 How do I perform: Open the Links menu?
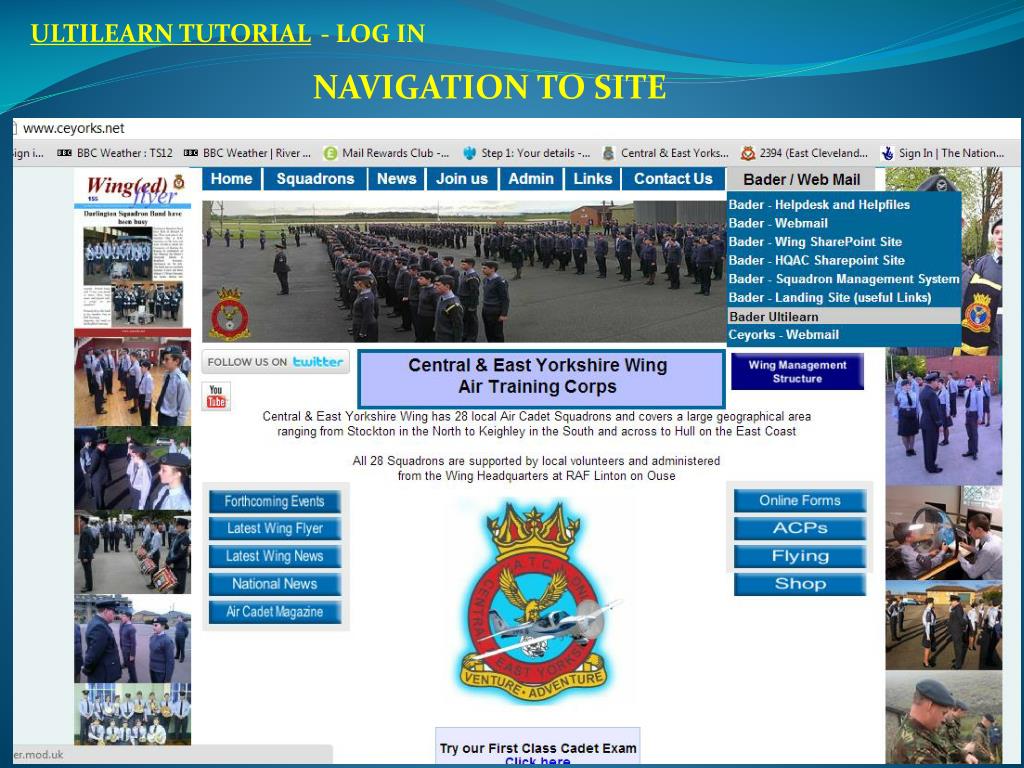pos(593,179)
